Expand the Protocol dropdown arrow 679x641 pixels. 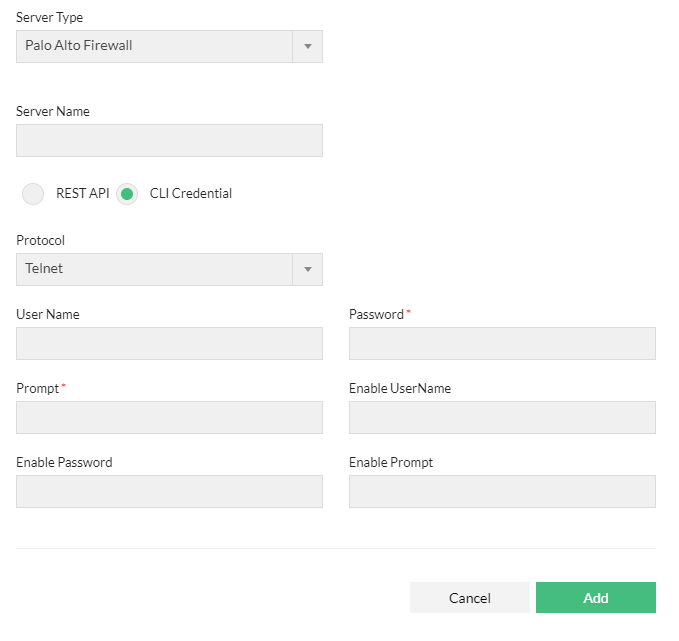(x=307, y=269)
